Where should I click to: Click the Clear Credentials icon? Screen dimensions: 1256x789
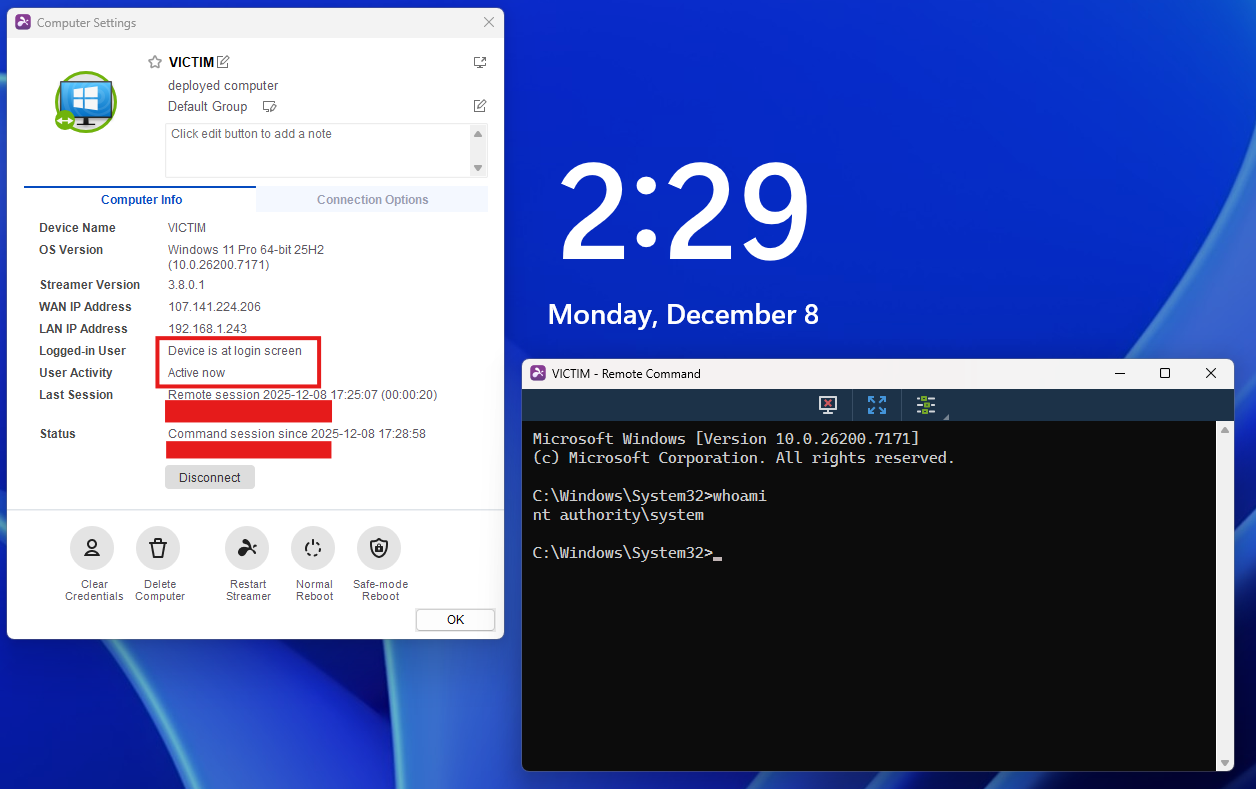click(92, 548)
